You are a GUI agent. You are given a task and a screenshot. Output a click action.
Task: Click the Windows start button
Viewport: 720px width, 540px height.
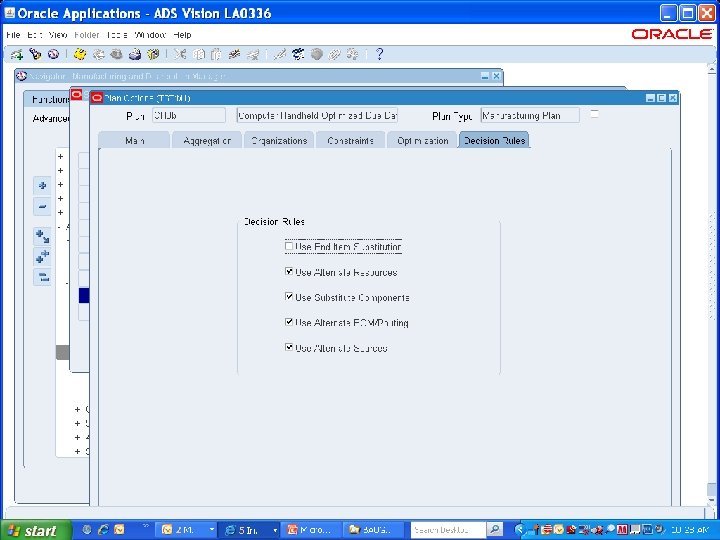pyautogui.click(x=36, y=530)
